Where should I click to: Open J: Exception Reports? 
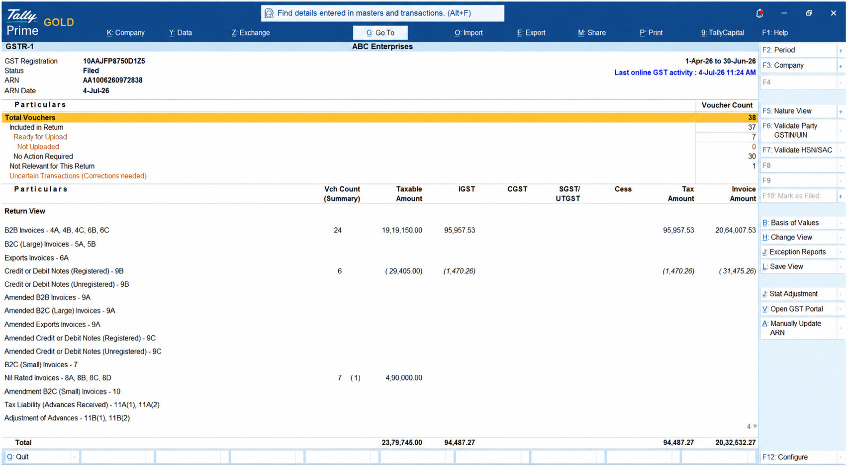pos(799,252)
